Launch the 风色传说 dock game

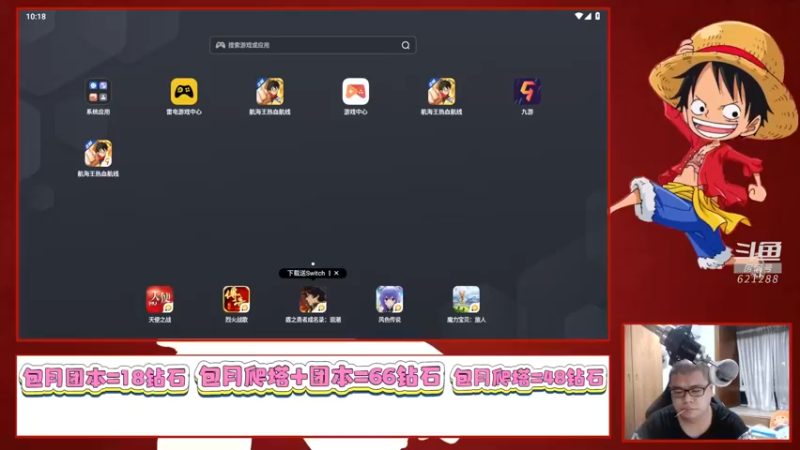pos(389,299)
